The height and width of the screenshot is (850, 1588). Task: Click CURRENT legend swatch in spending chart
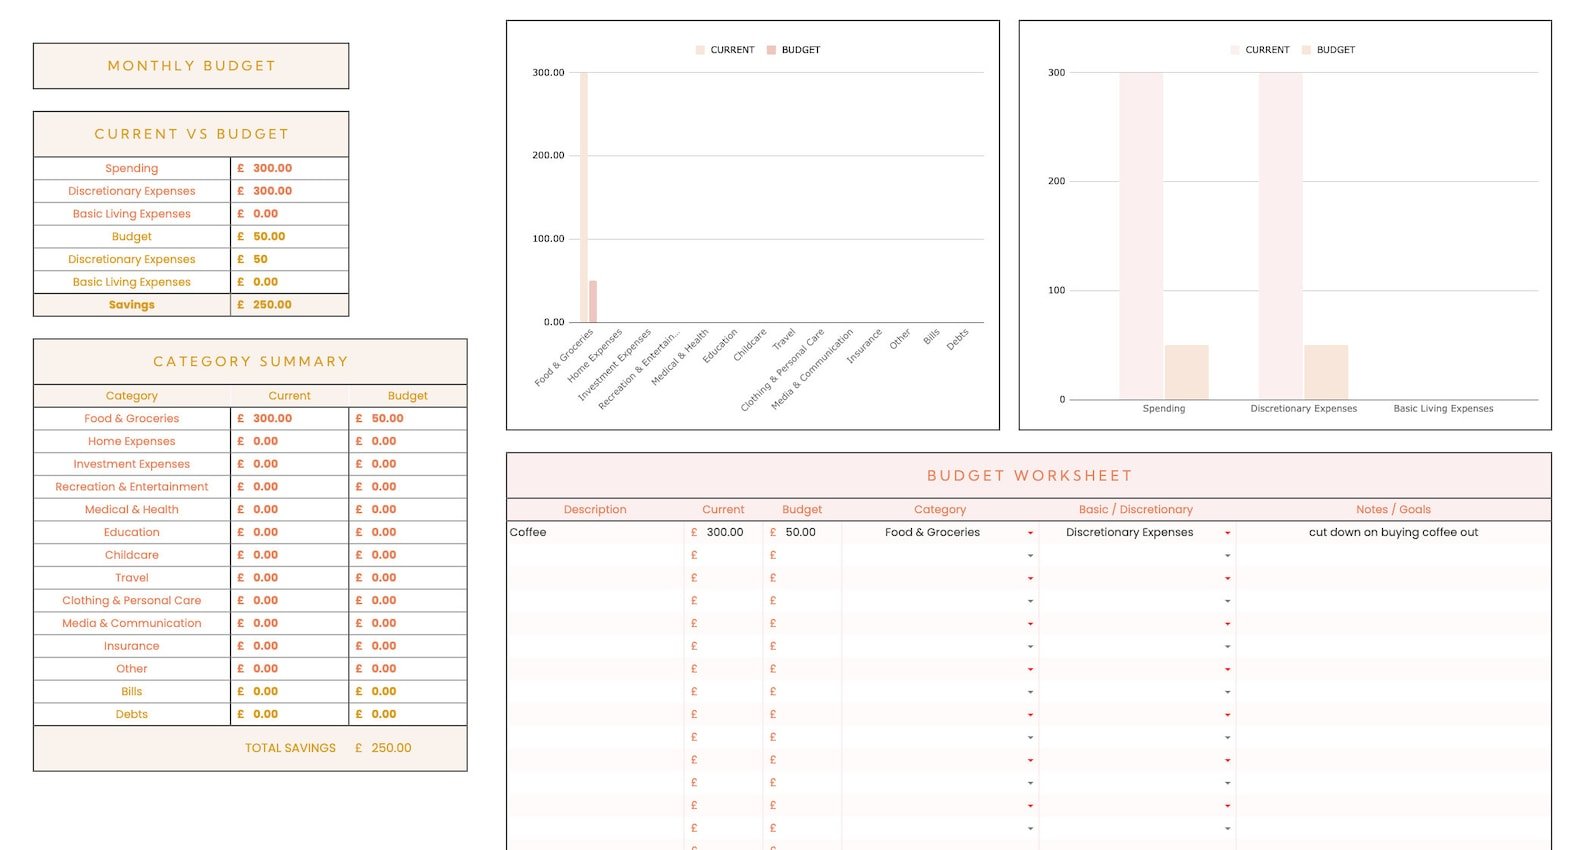(x=1235, y=50)
